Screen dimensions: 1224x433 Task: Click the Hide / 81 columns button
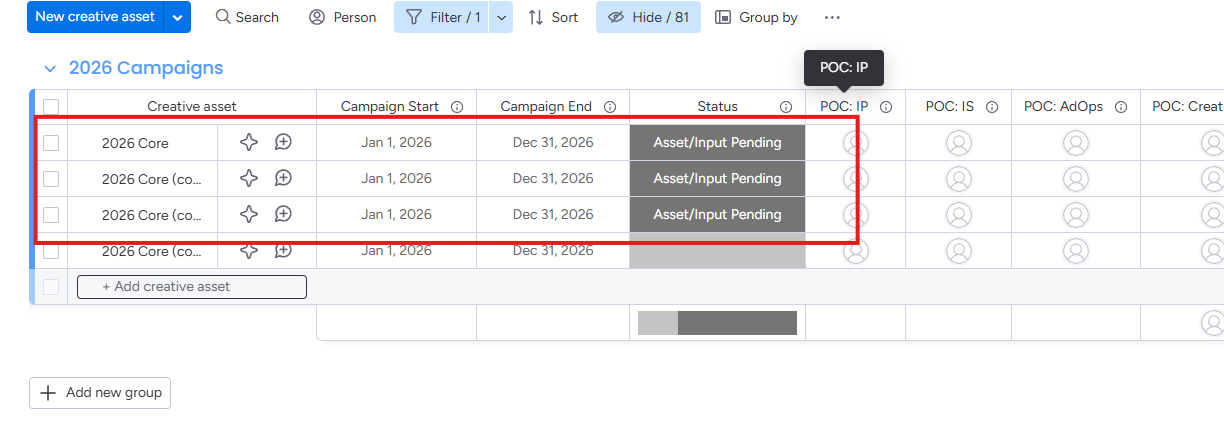pyautogui.click(x=648, y=17)
